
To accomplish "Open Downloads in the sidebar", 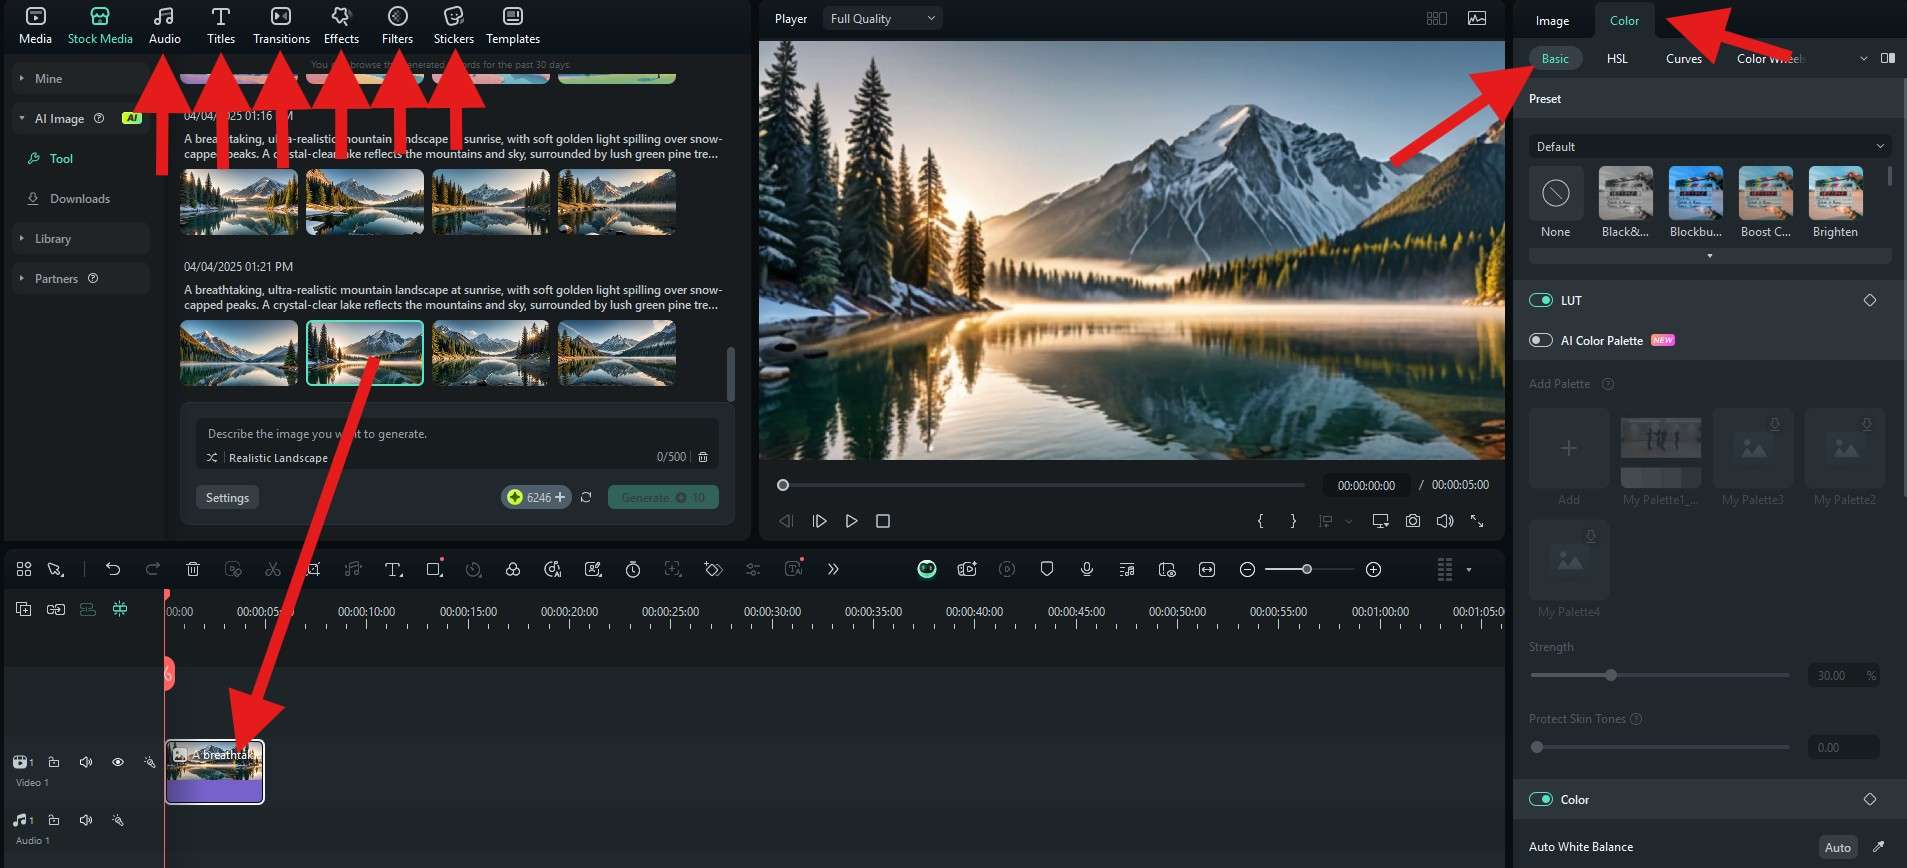I will (80, 198).
